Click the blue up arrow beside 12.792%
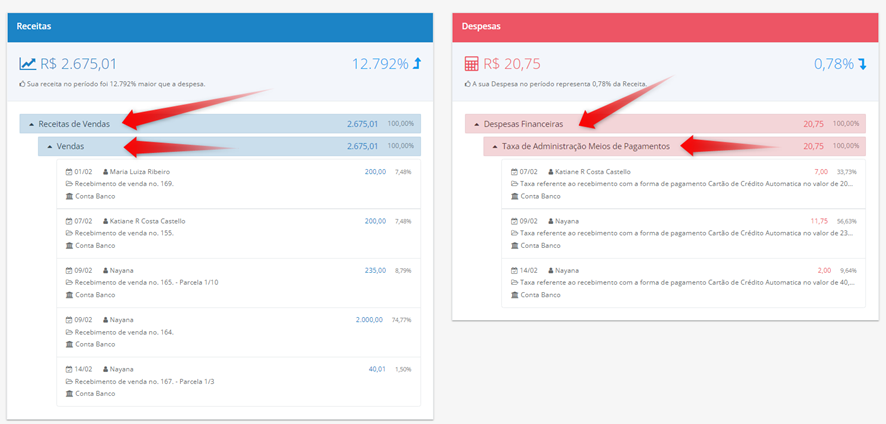The image size is (886, 424). coord(417,64)
